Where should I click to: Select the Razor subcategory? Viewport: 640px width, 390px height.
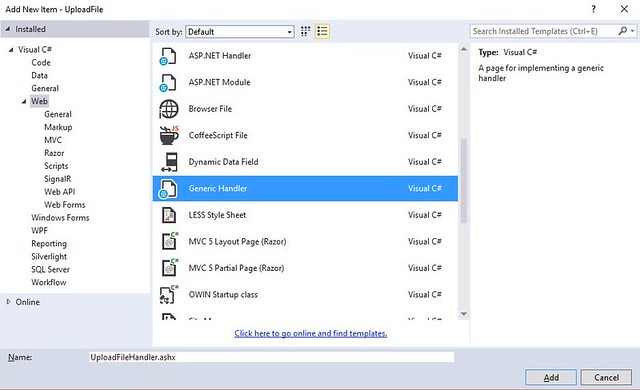(54, 153)
